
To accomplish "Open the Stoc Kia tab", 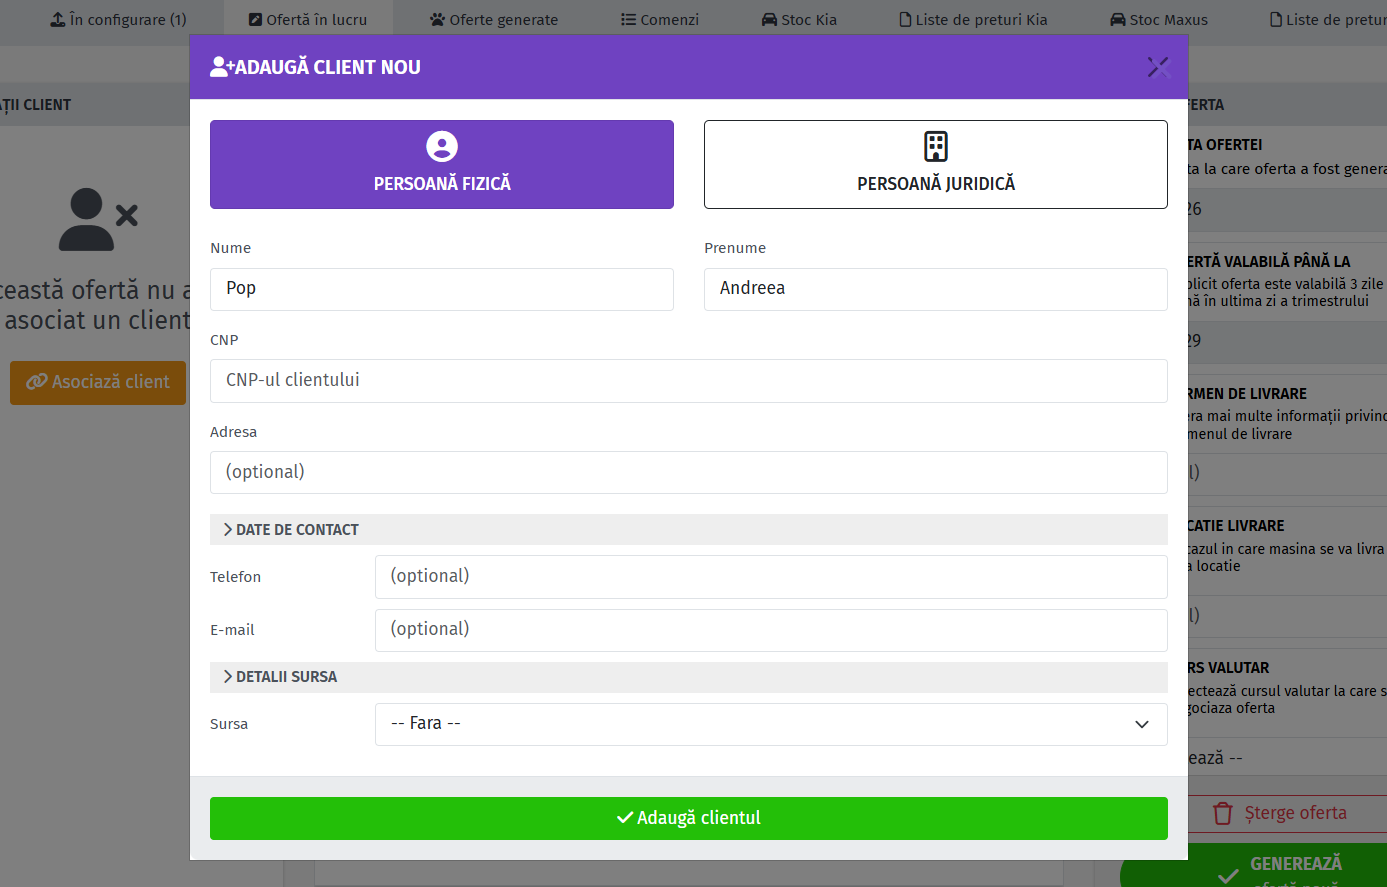I will (799, 20).
